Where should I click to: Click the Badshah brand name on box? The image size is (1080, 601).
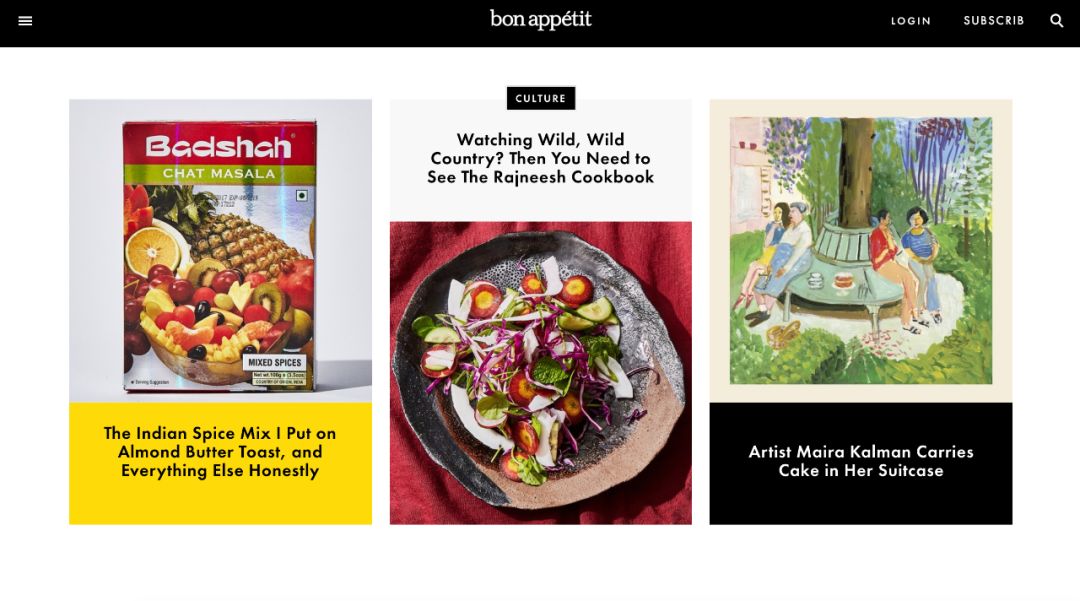(x=218, y=146)
